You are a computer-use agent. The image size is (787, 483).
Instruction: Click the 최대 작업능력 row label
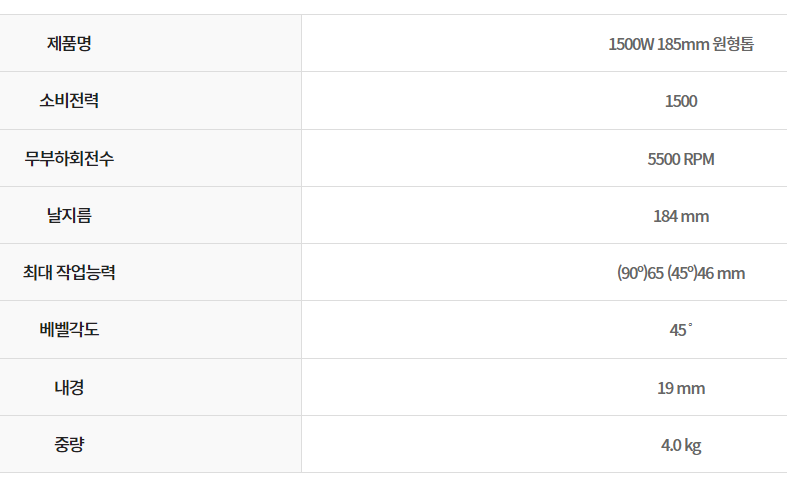click(69, 272)
